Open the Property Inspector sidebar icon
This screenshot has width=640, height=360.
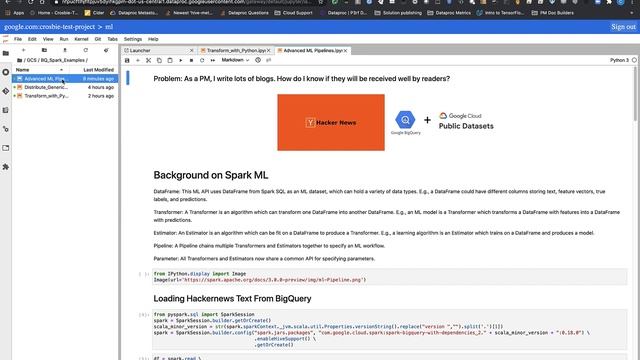tap(6, 129)
